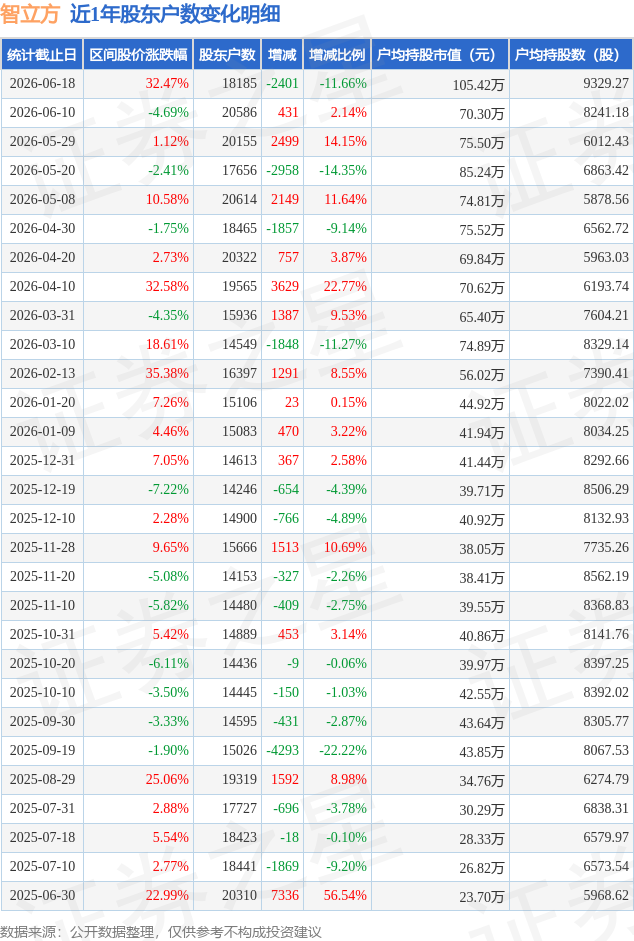
Task: Click the 统计截止日 column header
Action: 42,55
